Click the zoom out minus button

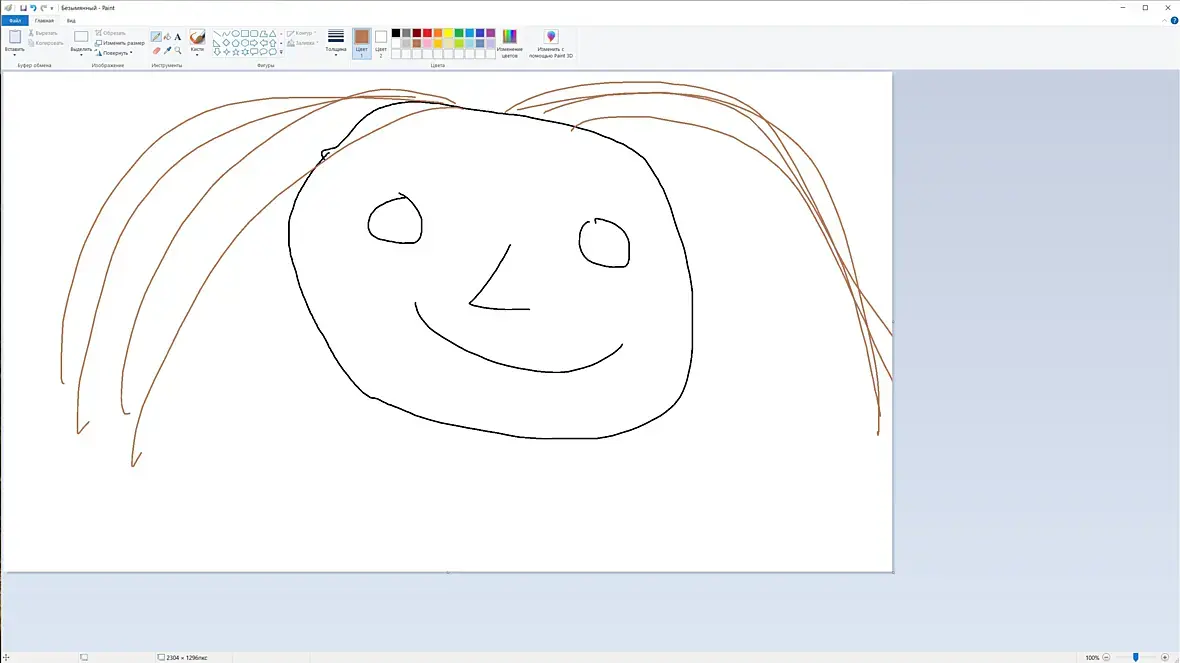[x=1106, y=658]
